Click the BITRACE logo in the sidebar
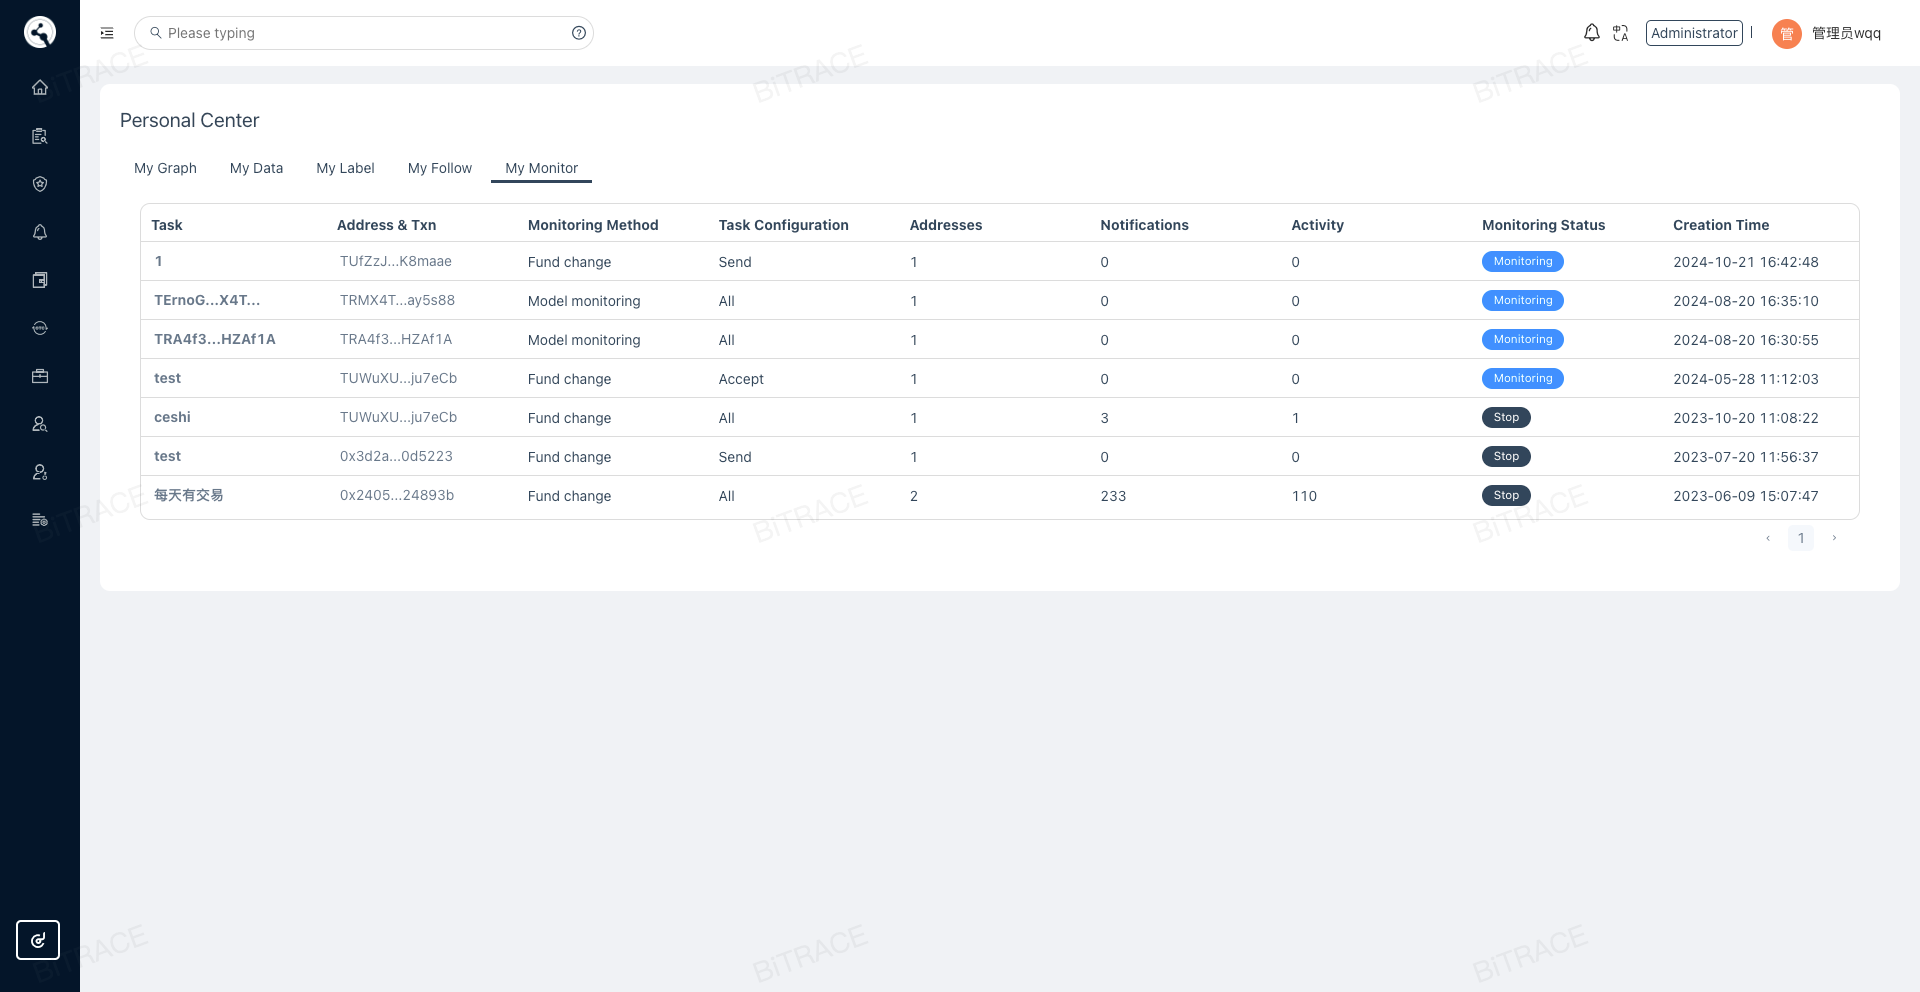The width and height of the screenshot is (1920, 992). tap(40, 32)
